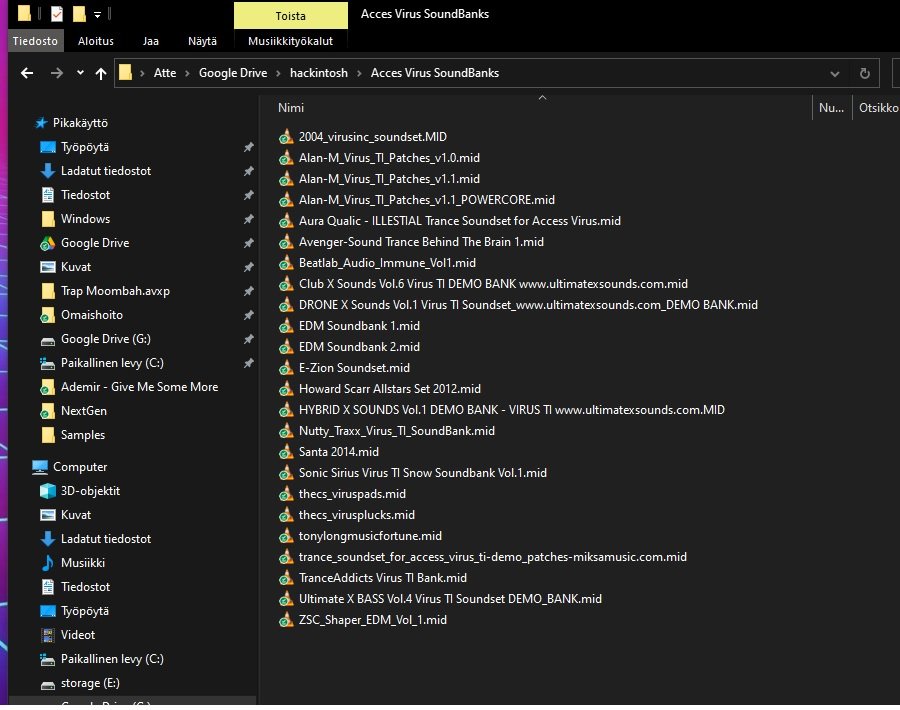Click Acces Virus SoundBanks breadcrumb
This screenshot has height=710, width=900.
click(435, 73)
